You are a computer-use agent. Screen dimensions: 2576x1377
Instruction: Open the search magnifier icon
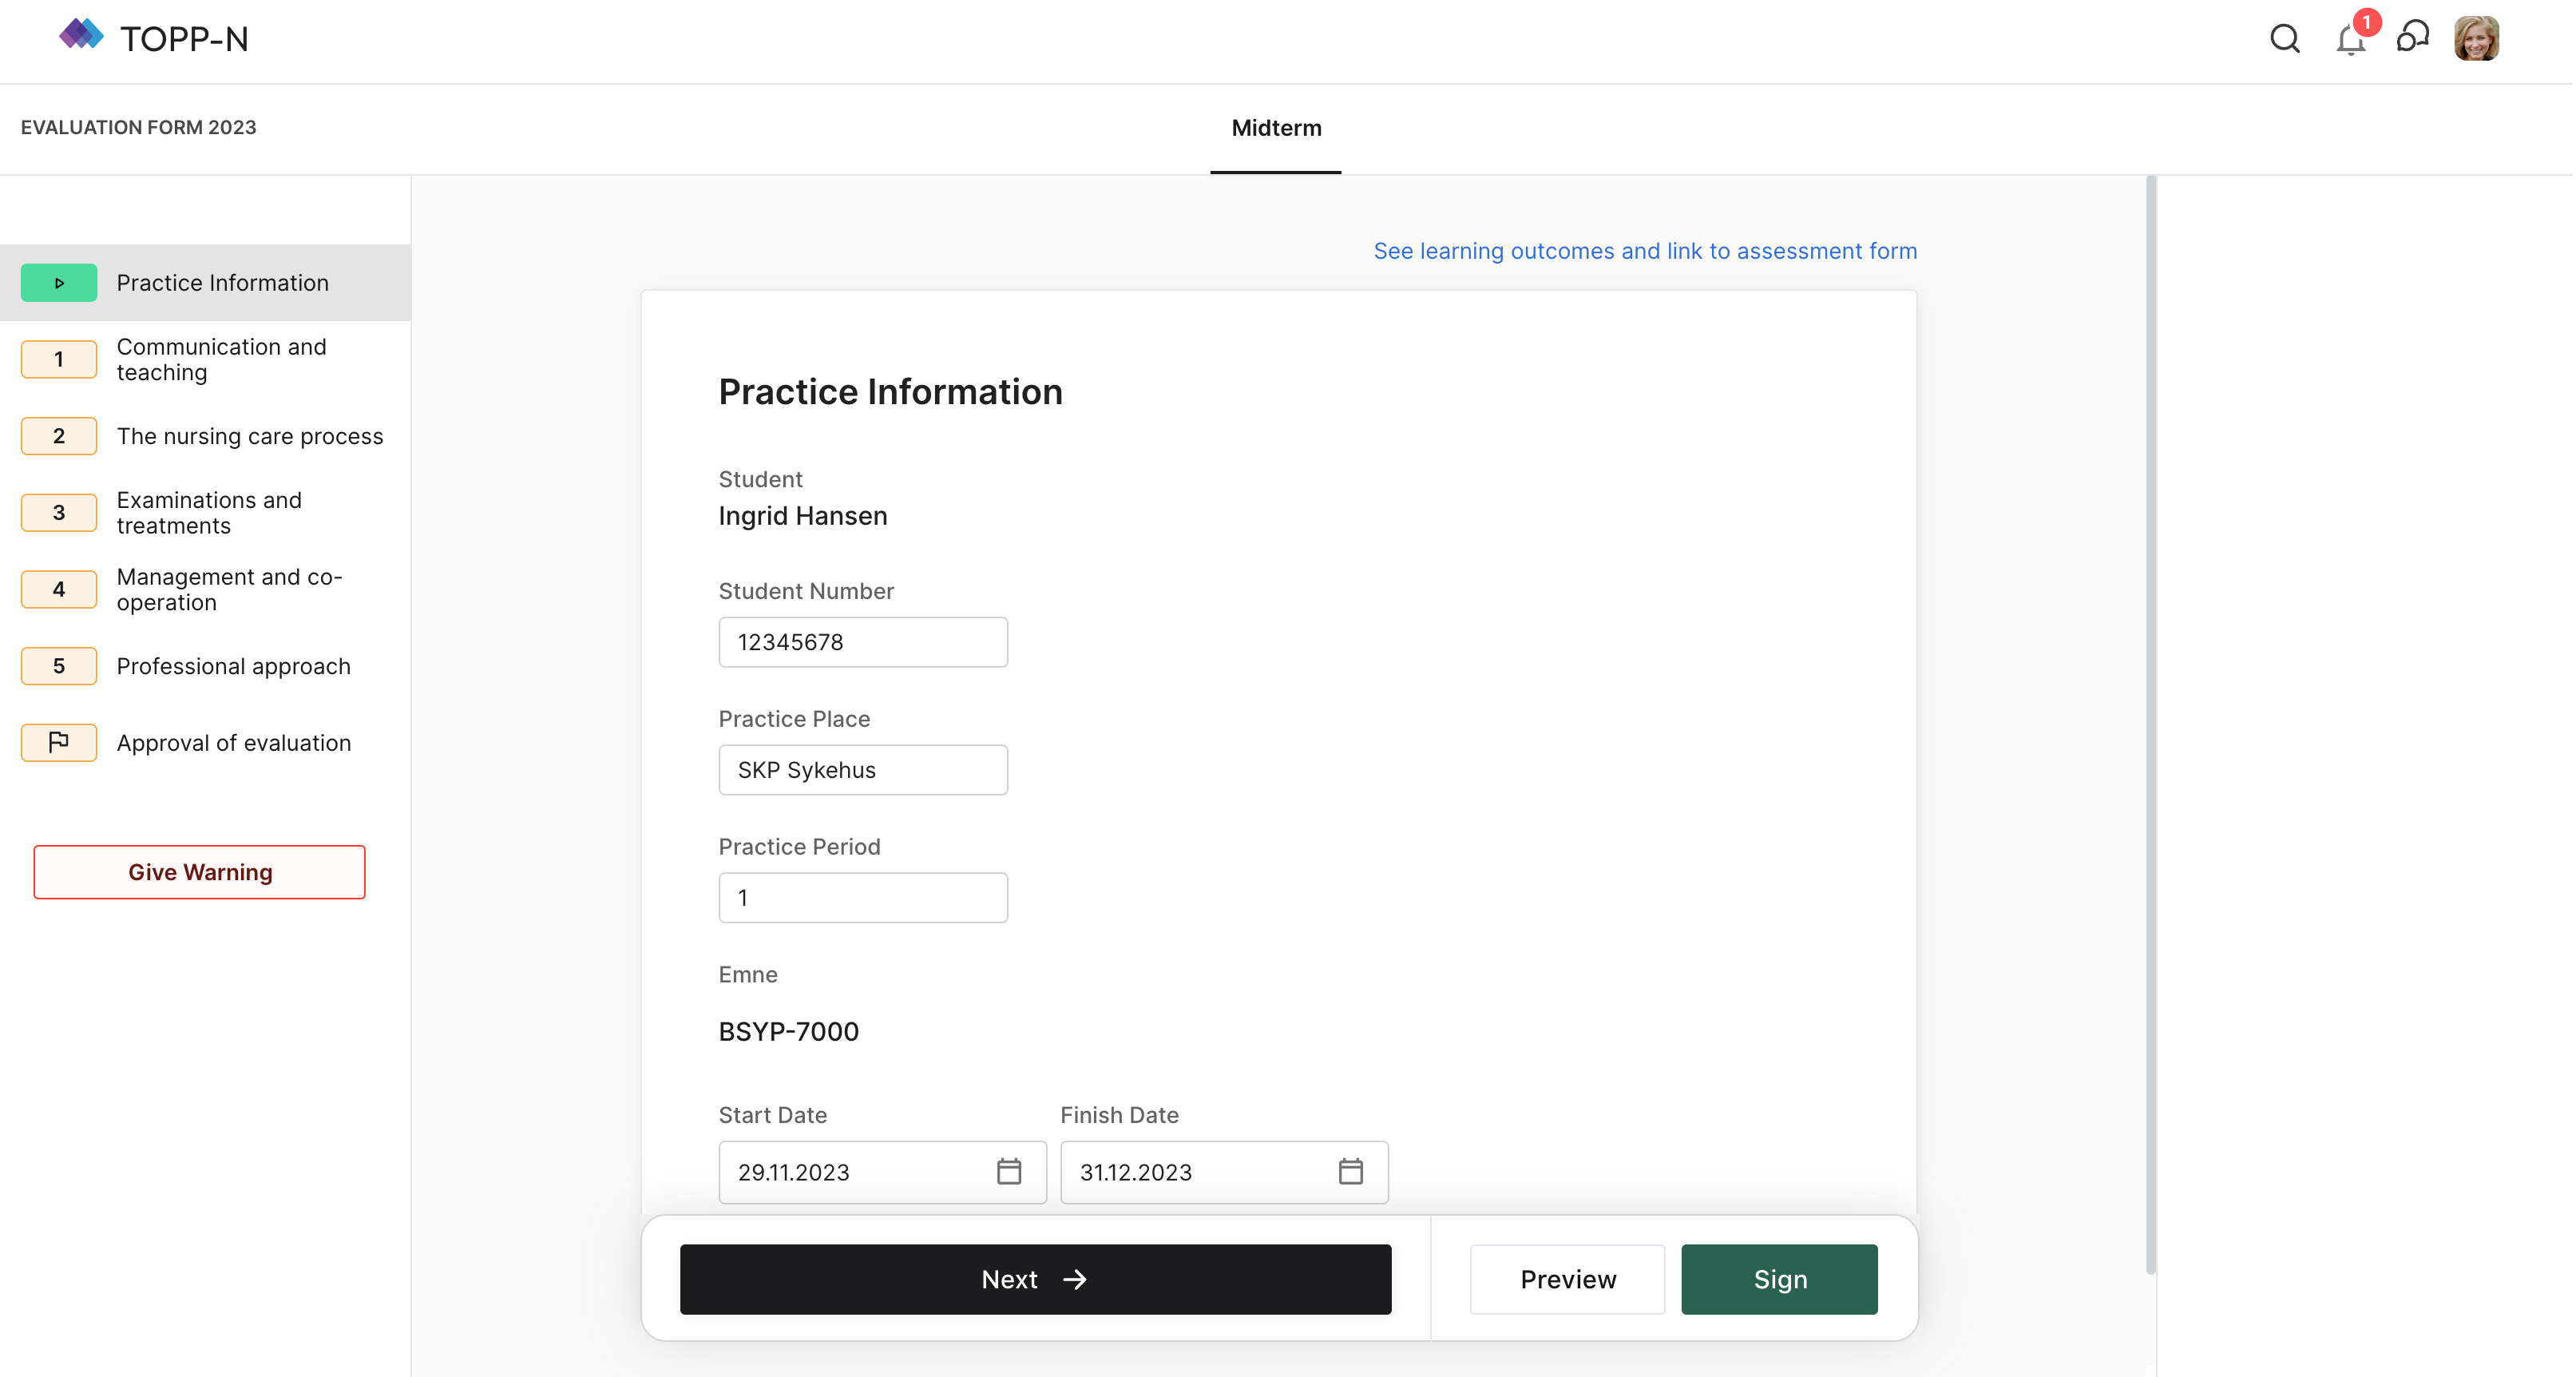(2284, 39)
